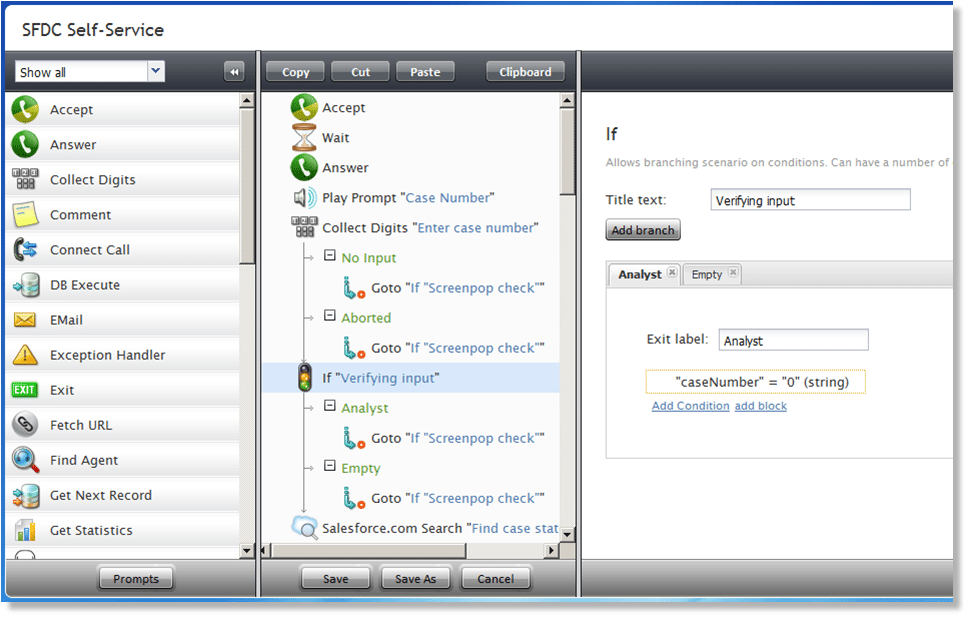Click the Paste button
968x617 pixels.
click(425, 72)
